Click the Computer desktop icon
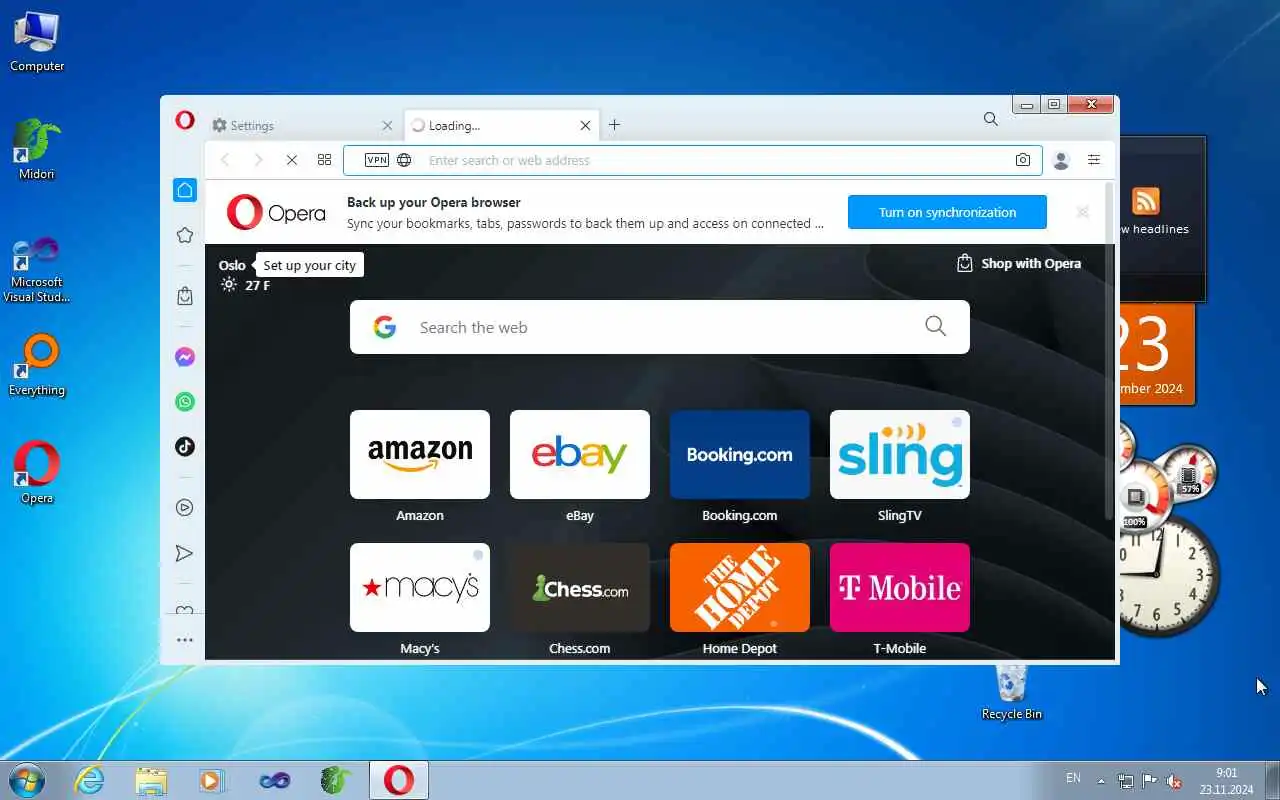This screenshot has width=1280, height=800. pos(37,41)
